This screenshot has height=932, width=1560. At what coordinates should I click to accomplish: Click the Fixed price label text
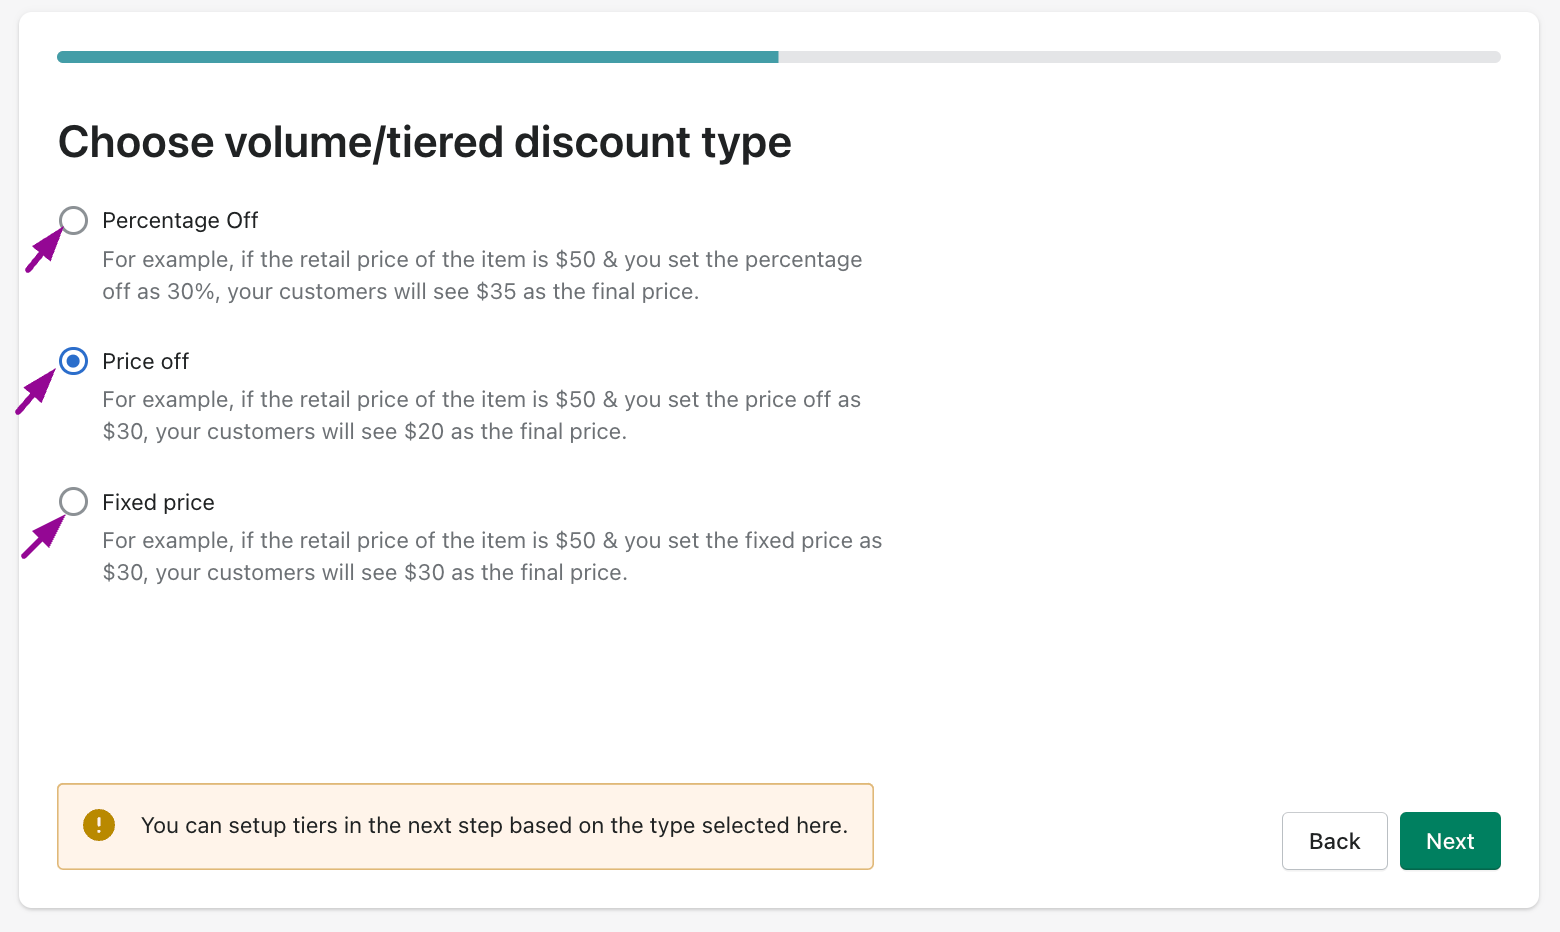pos(158,502)
